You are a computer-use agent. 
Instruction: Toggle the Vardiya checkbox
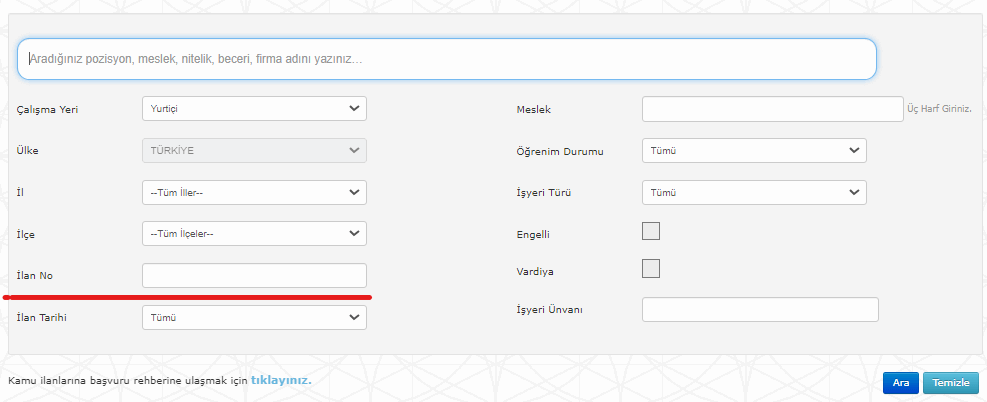[x=650, y=269]
